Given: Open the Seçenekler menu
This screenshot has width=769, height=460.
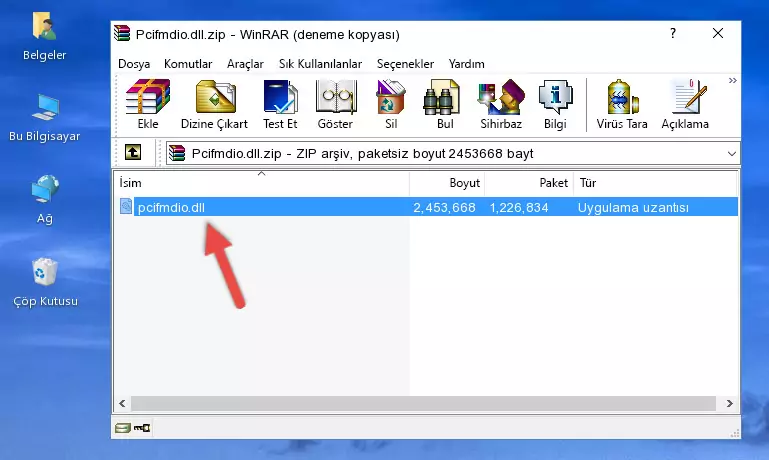Looking at the screenshot, I should coord(405,64).
